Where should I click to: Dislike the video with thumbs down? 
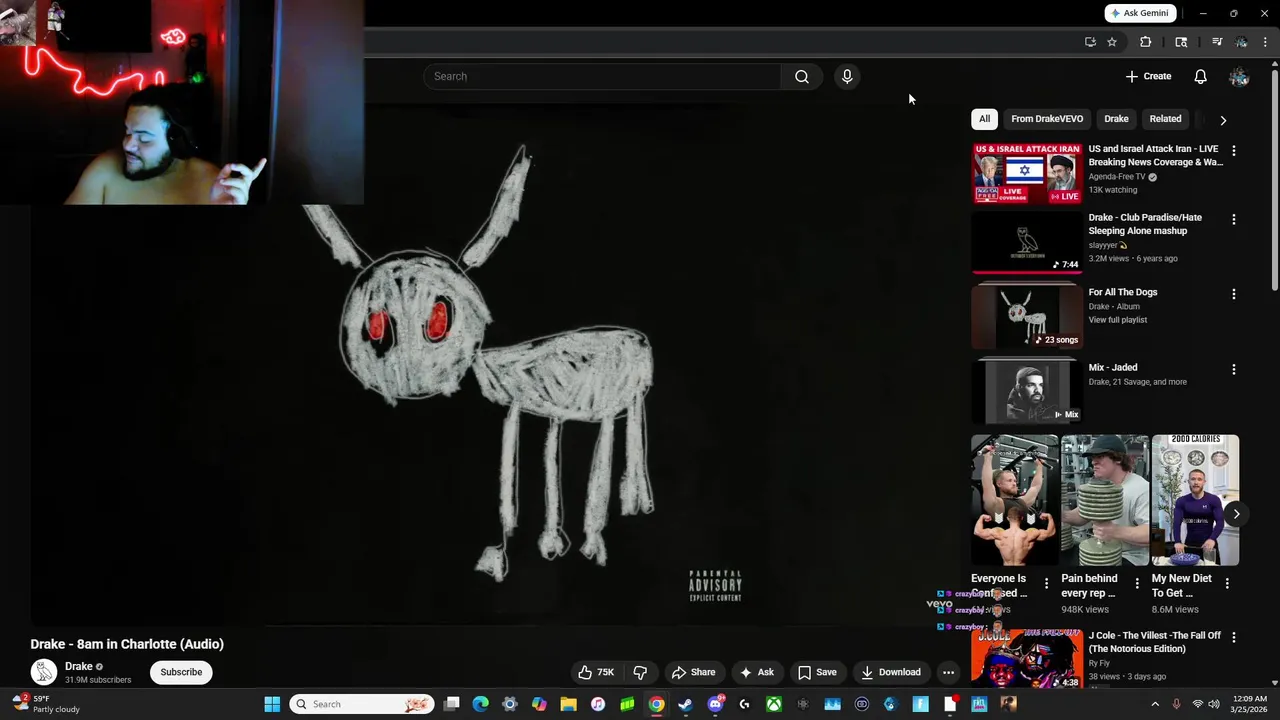(640, 672)
